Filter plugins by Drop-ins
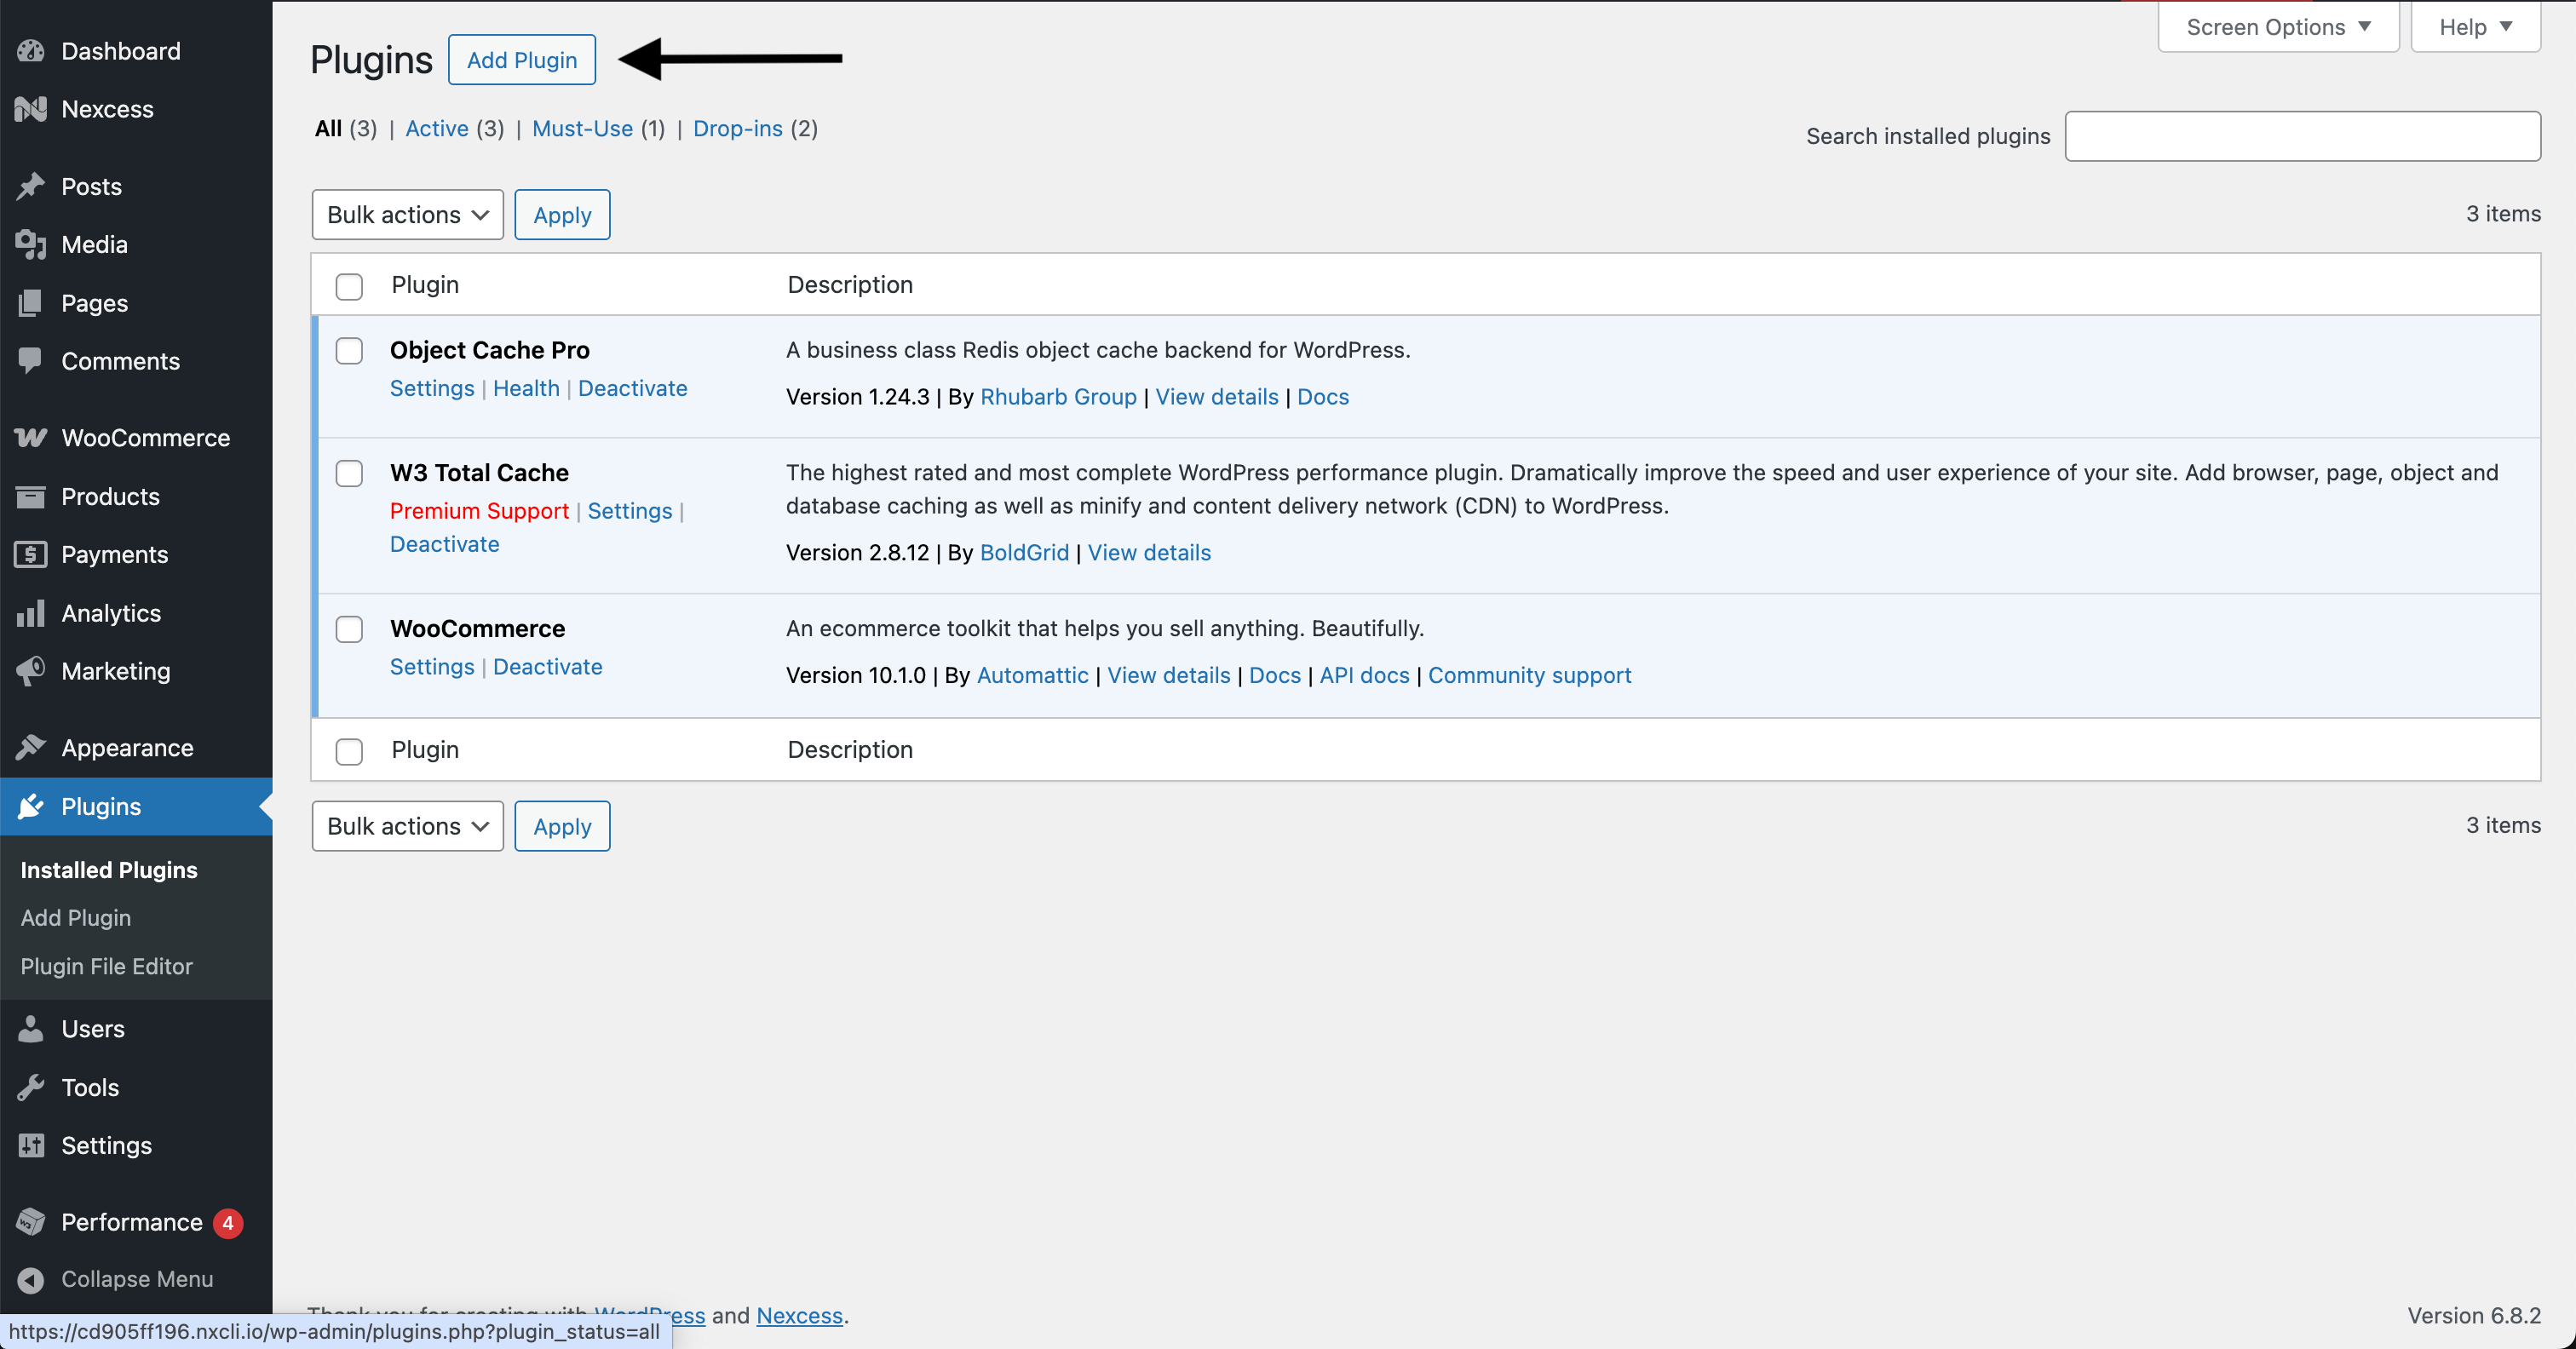This screenshot has height=1349, width=2576. [737, 128]
